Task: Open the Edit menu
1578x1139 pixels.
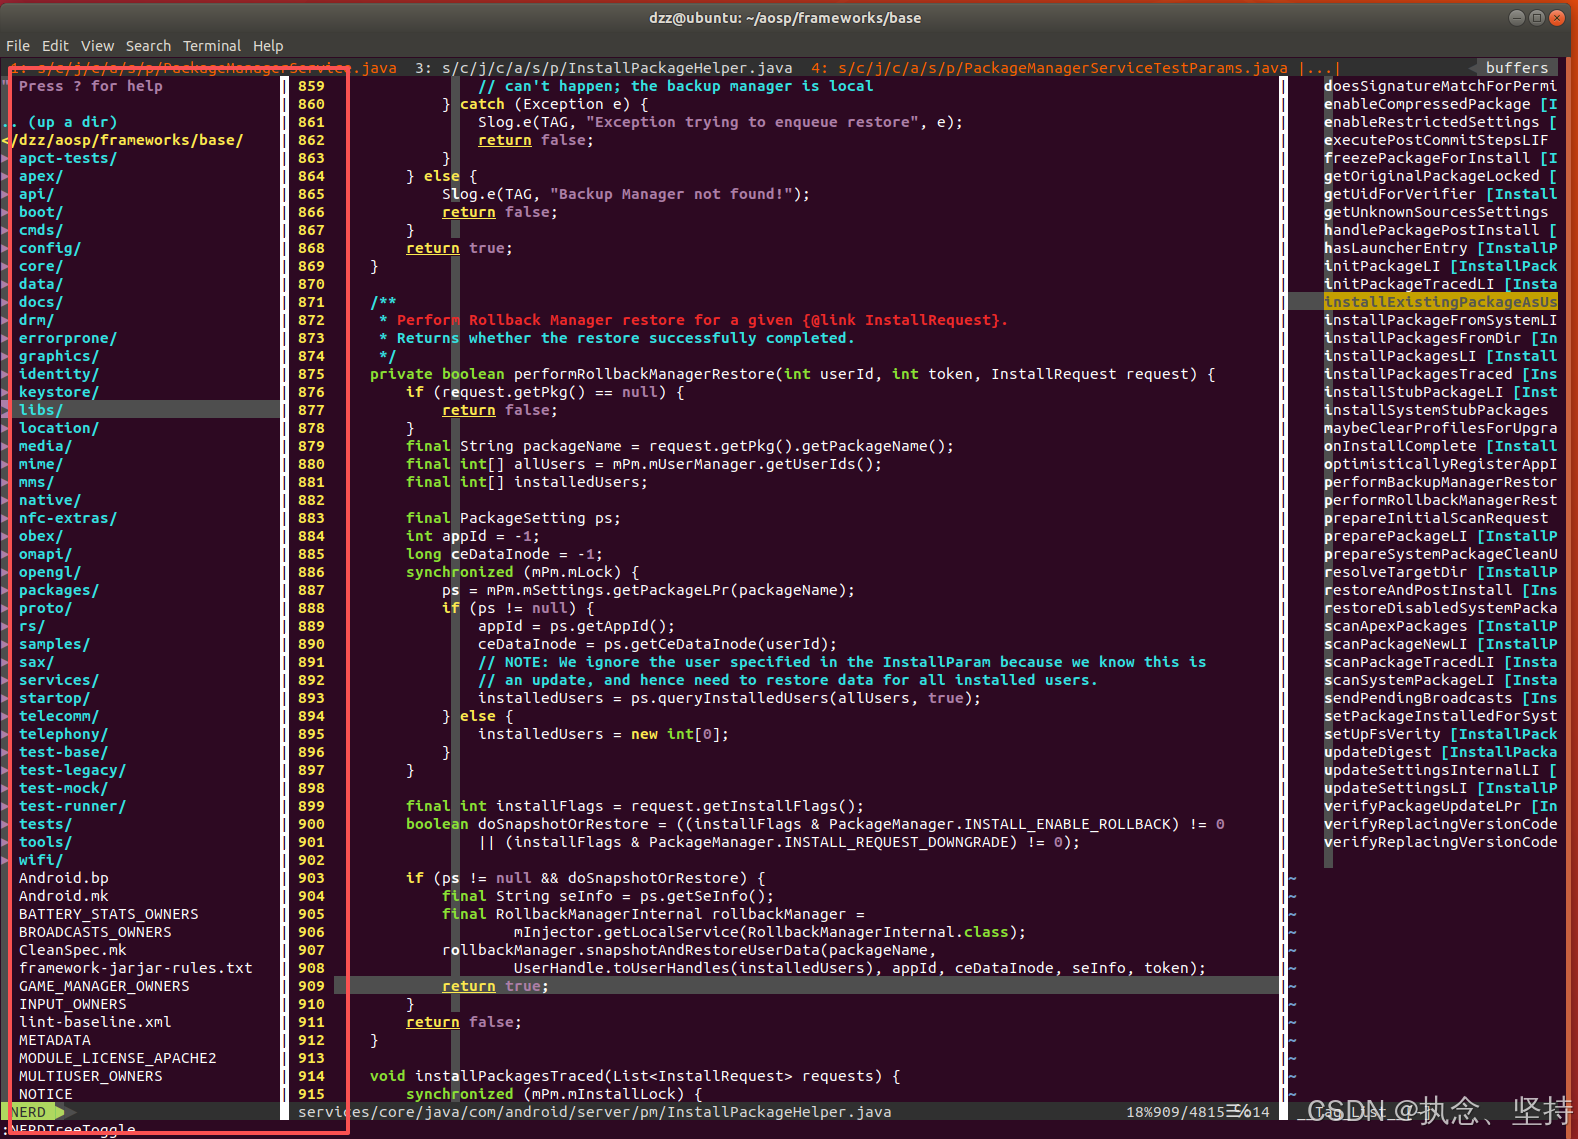Action: click(55, 46)
